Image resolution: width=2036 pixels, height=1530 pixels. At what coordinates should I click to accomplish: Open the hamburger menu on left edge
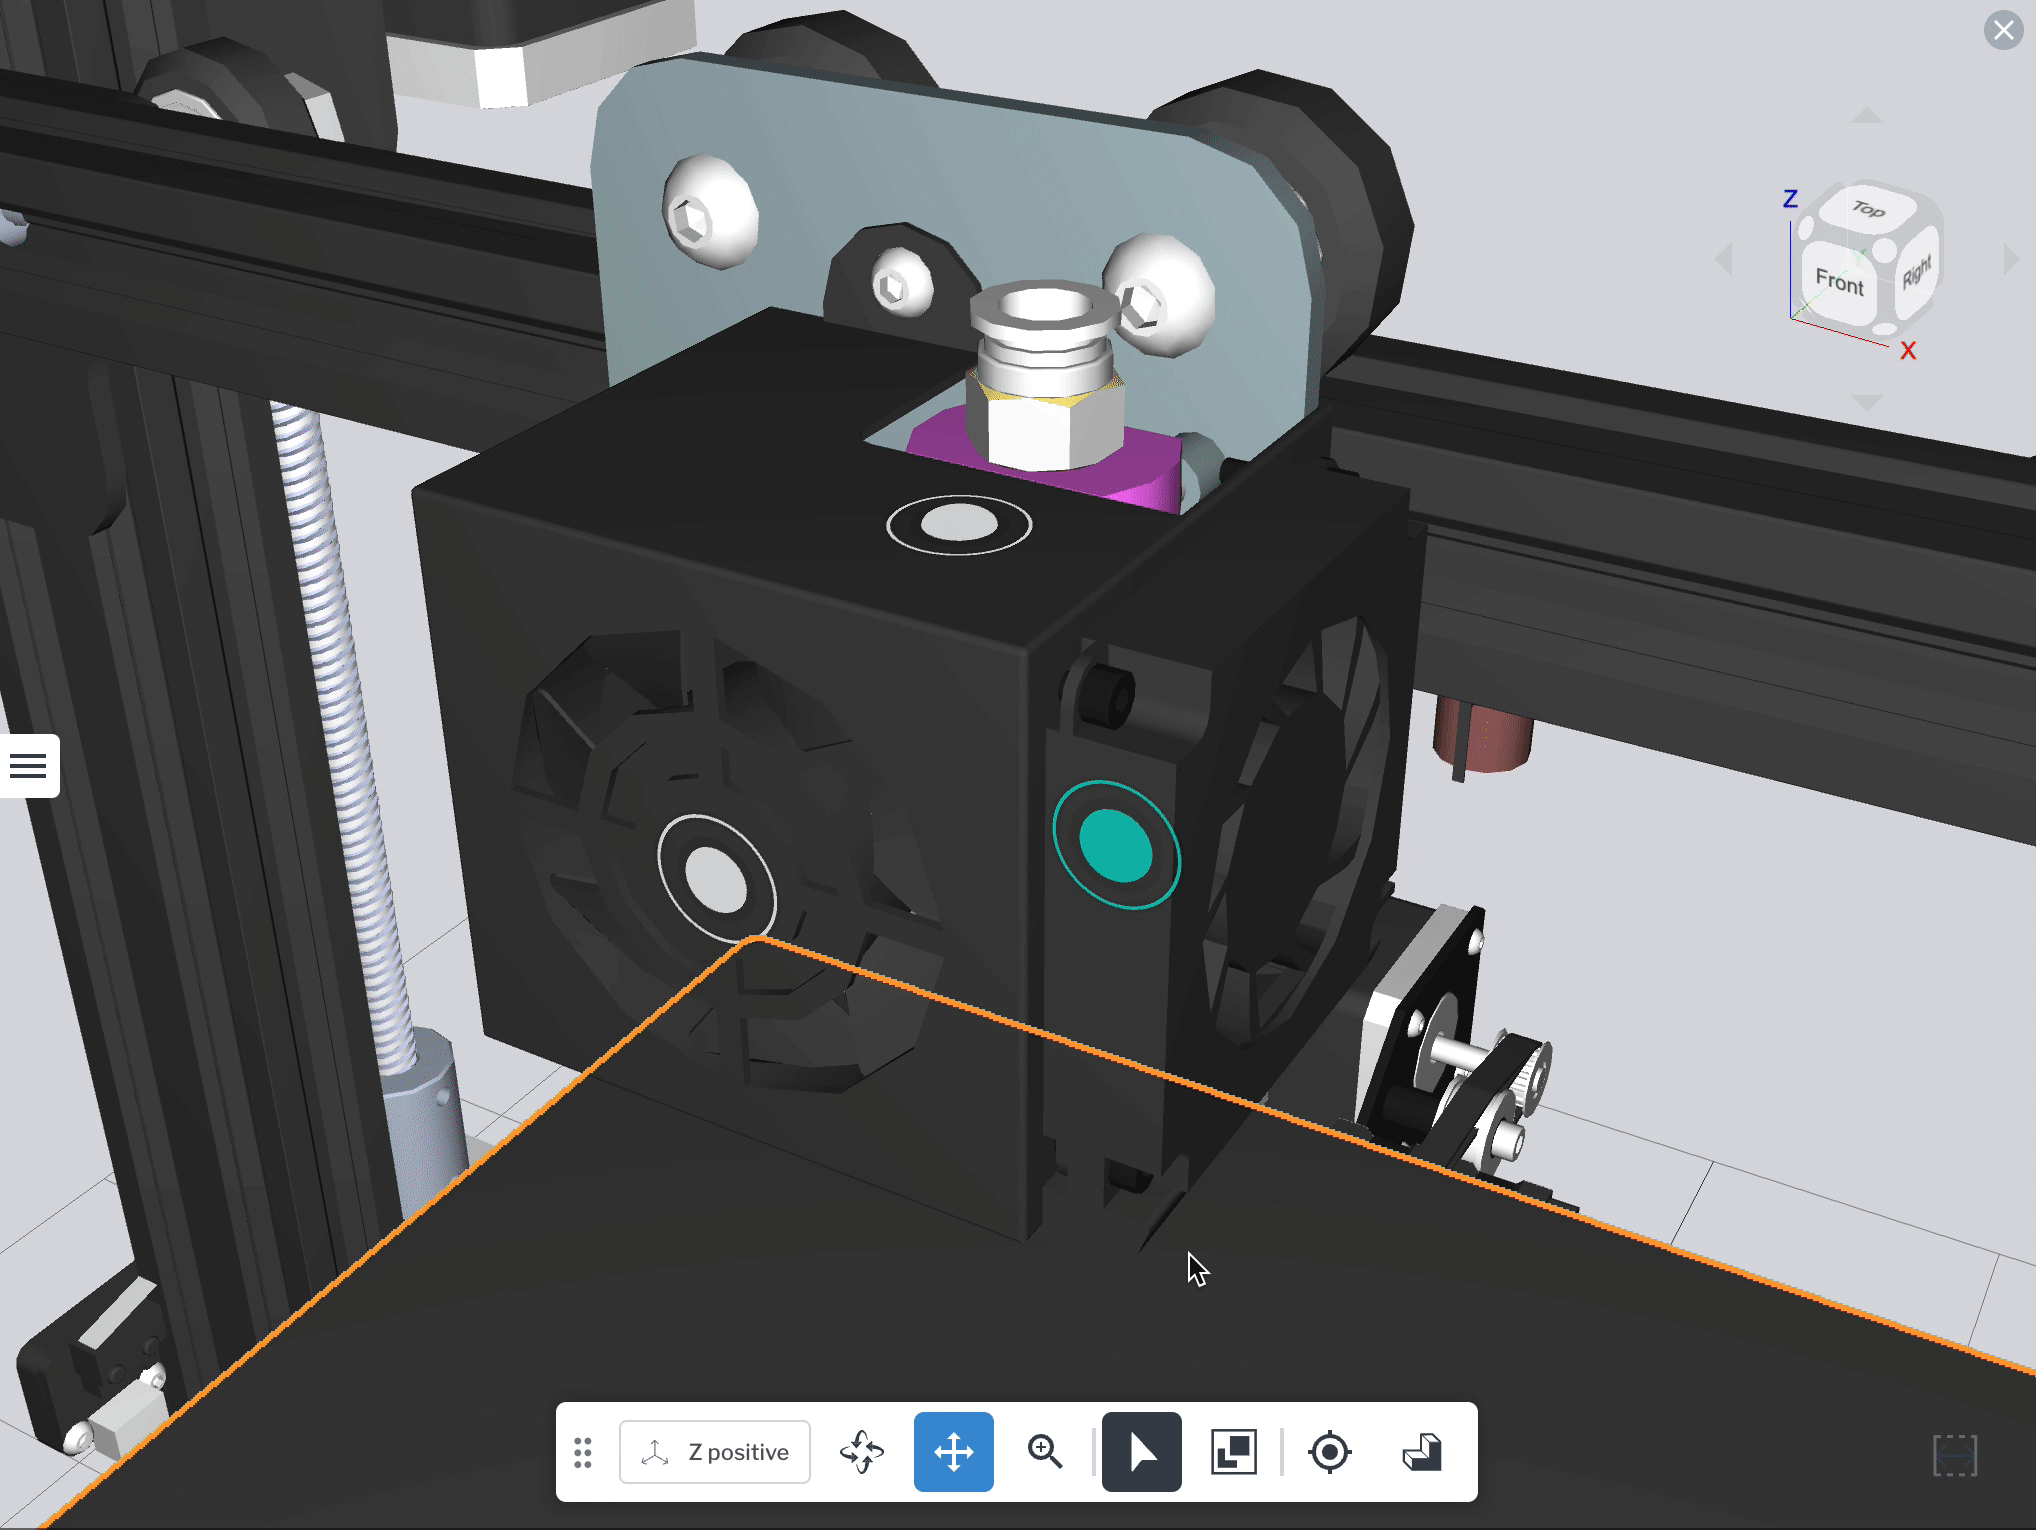(x=28, y=766)
